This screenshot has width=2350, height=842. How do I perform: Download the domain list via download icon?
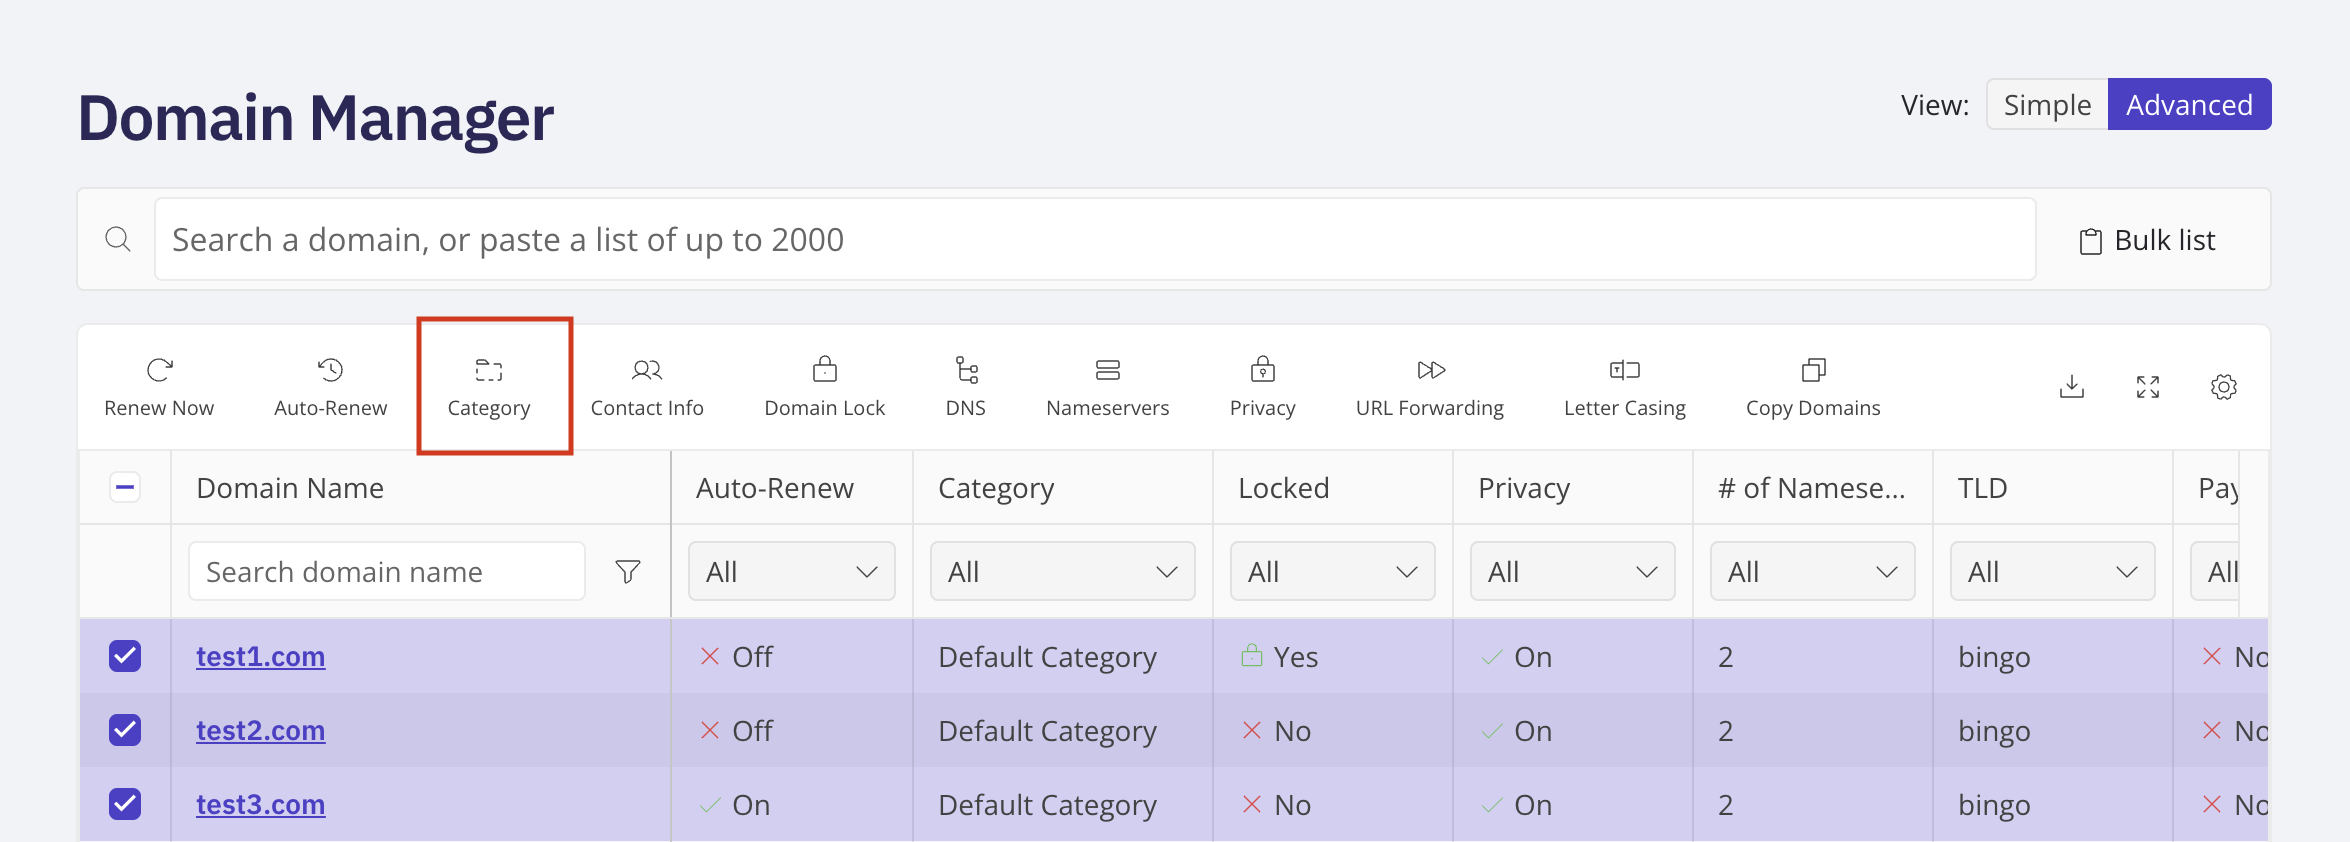point(2072,387)
